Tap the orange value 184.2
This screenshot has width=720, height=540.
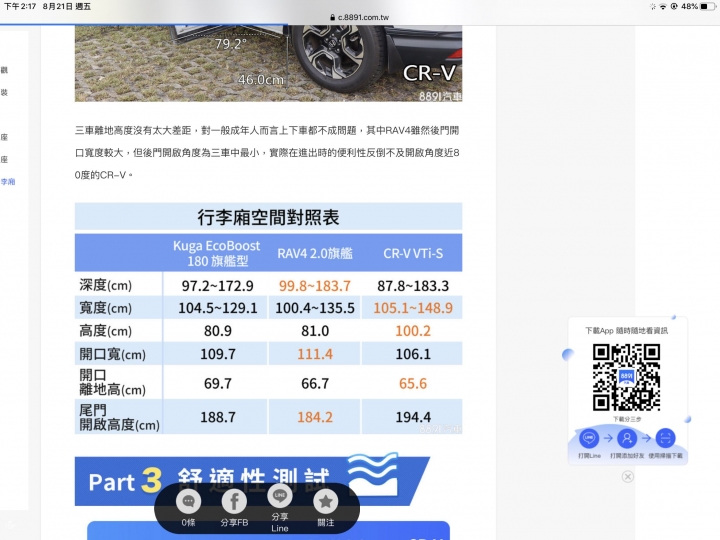pyautogui.click(x=315, y=417)
